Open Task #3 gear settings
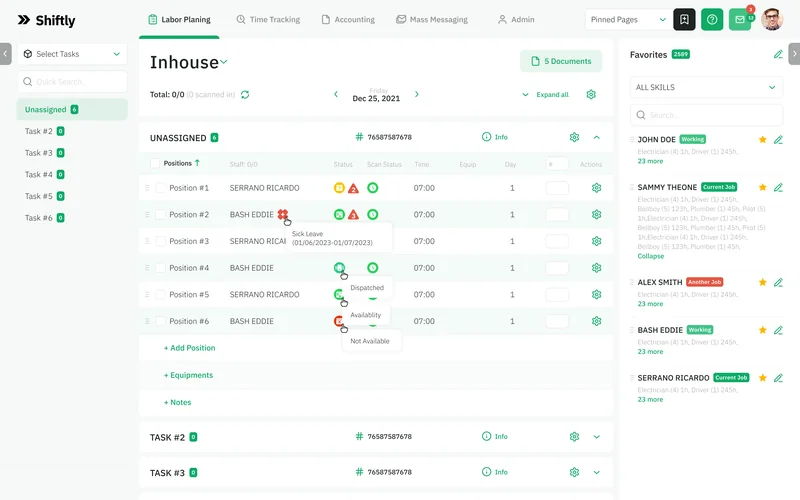Screen dimensions: 800x500 point(574,472)
